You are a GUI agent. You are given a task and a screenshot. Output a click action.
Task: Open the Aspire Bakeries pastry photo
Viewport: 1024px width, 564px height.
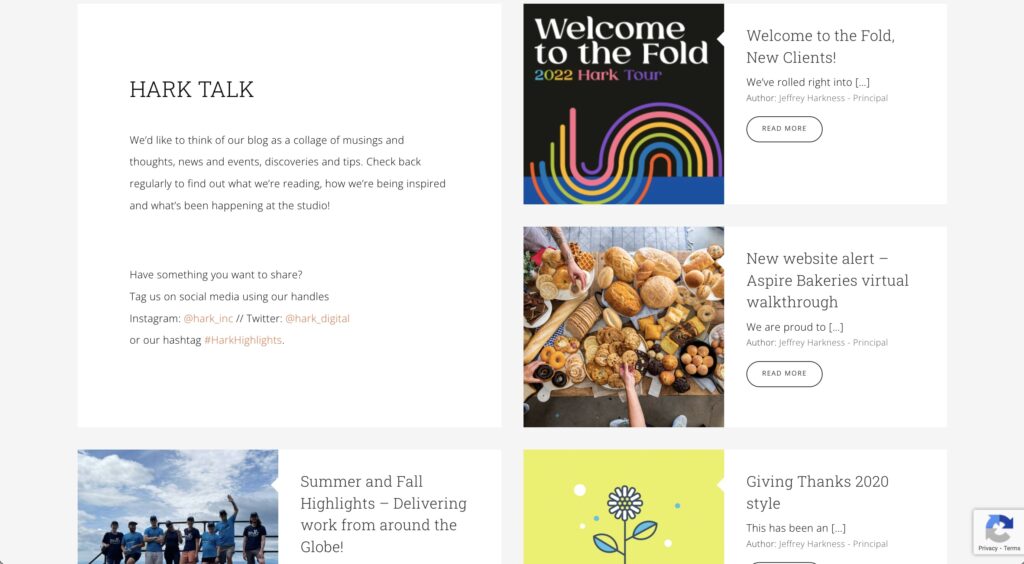[623, 327]
